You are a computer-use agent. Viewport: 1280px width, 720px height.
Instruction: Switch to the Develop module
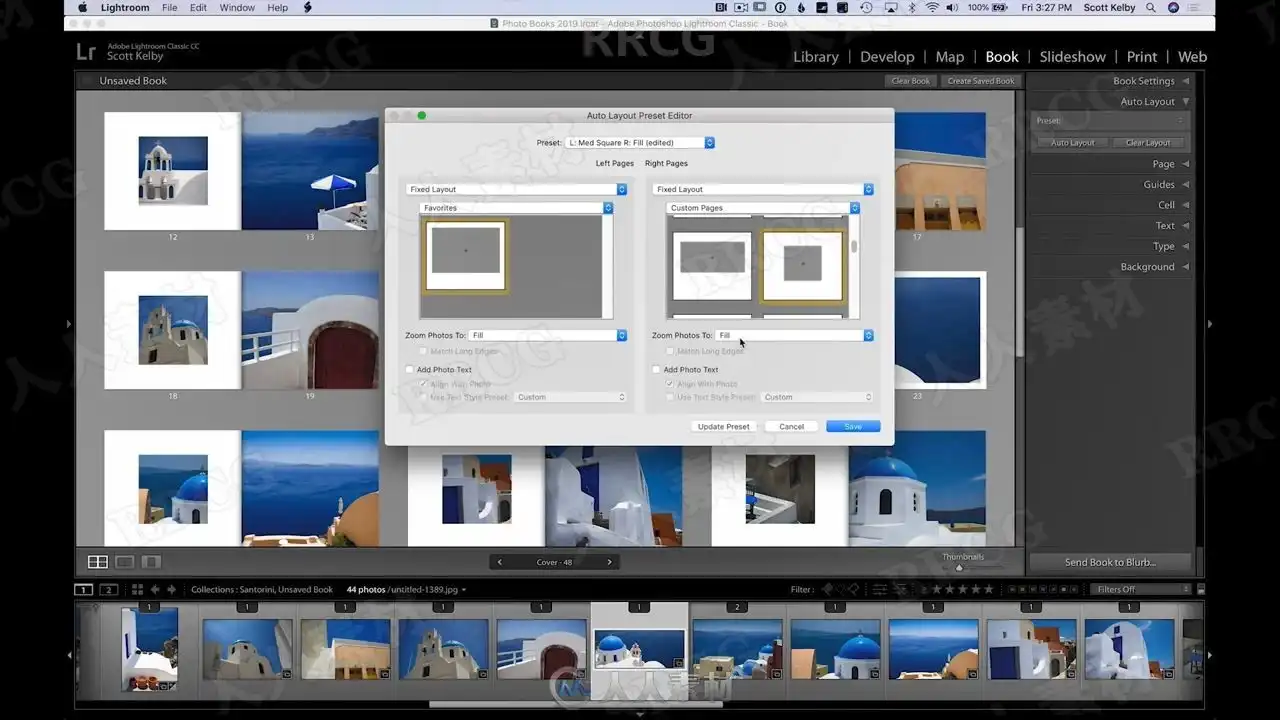(887, 57)
